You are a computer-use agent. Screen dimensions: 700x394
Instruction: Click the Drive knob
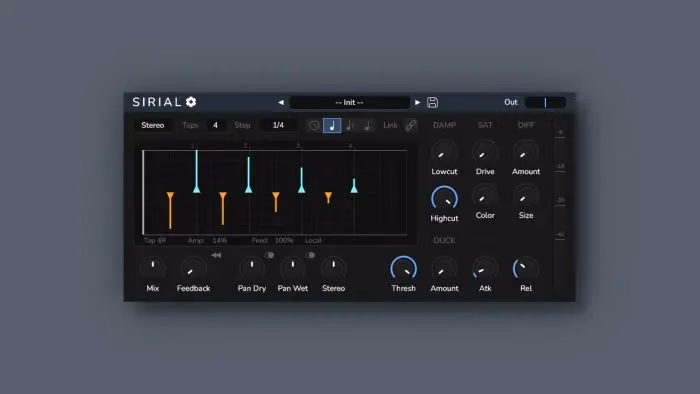coord(485,152)
